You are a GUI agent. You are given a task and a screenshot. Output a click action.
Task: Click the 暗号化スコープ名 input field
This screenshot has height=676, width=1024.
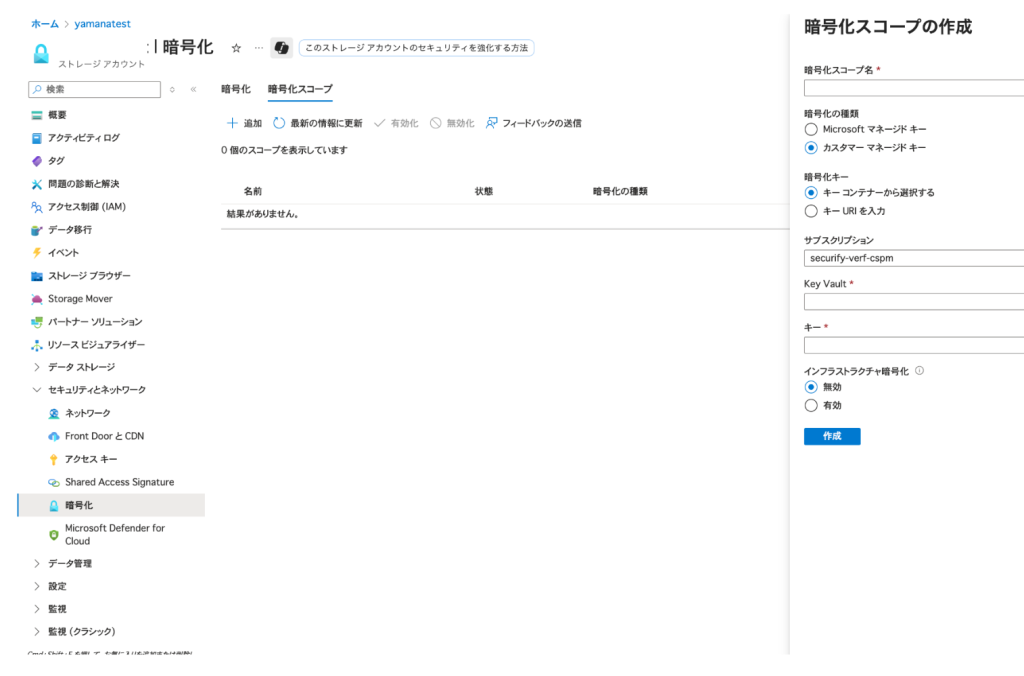(913, 88)
